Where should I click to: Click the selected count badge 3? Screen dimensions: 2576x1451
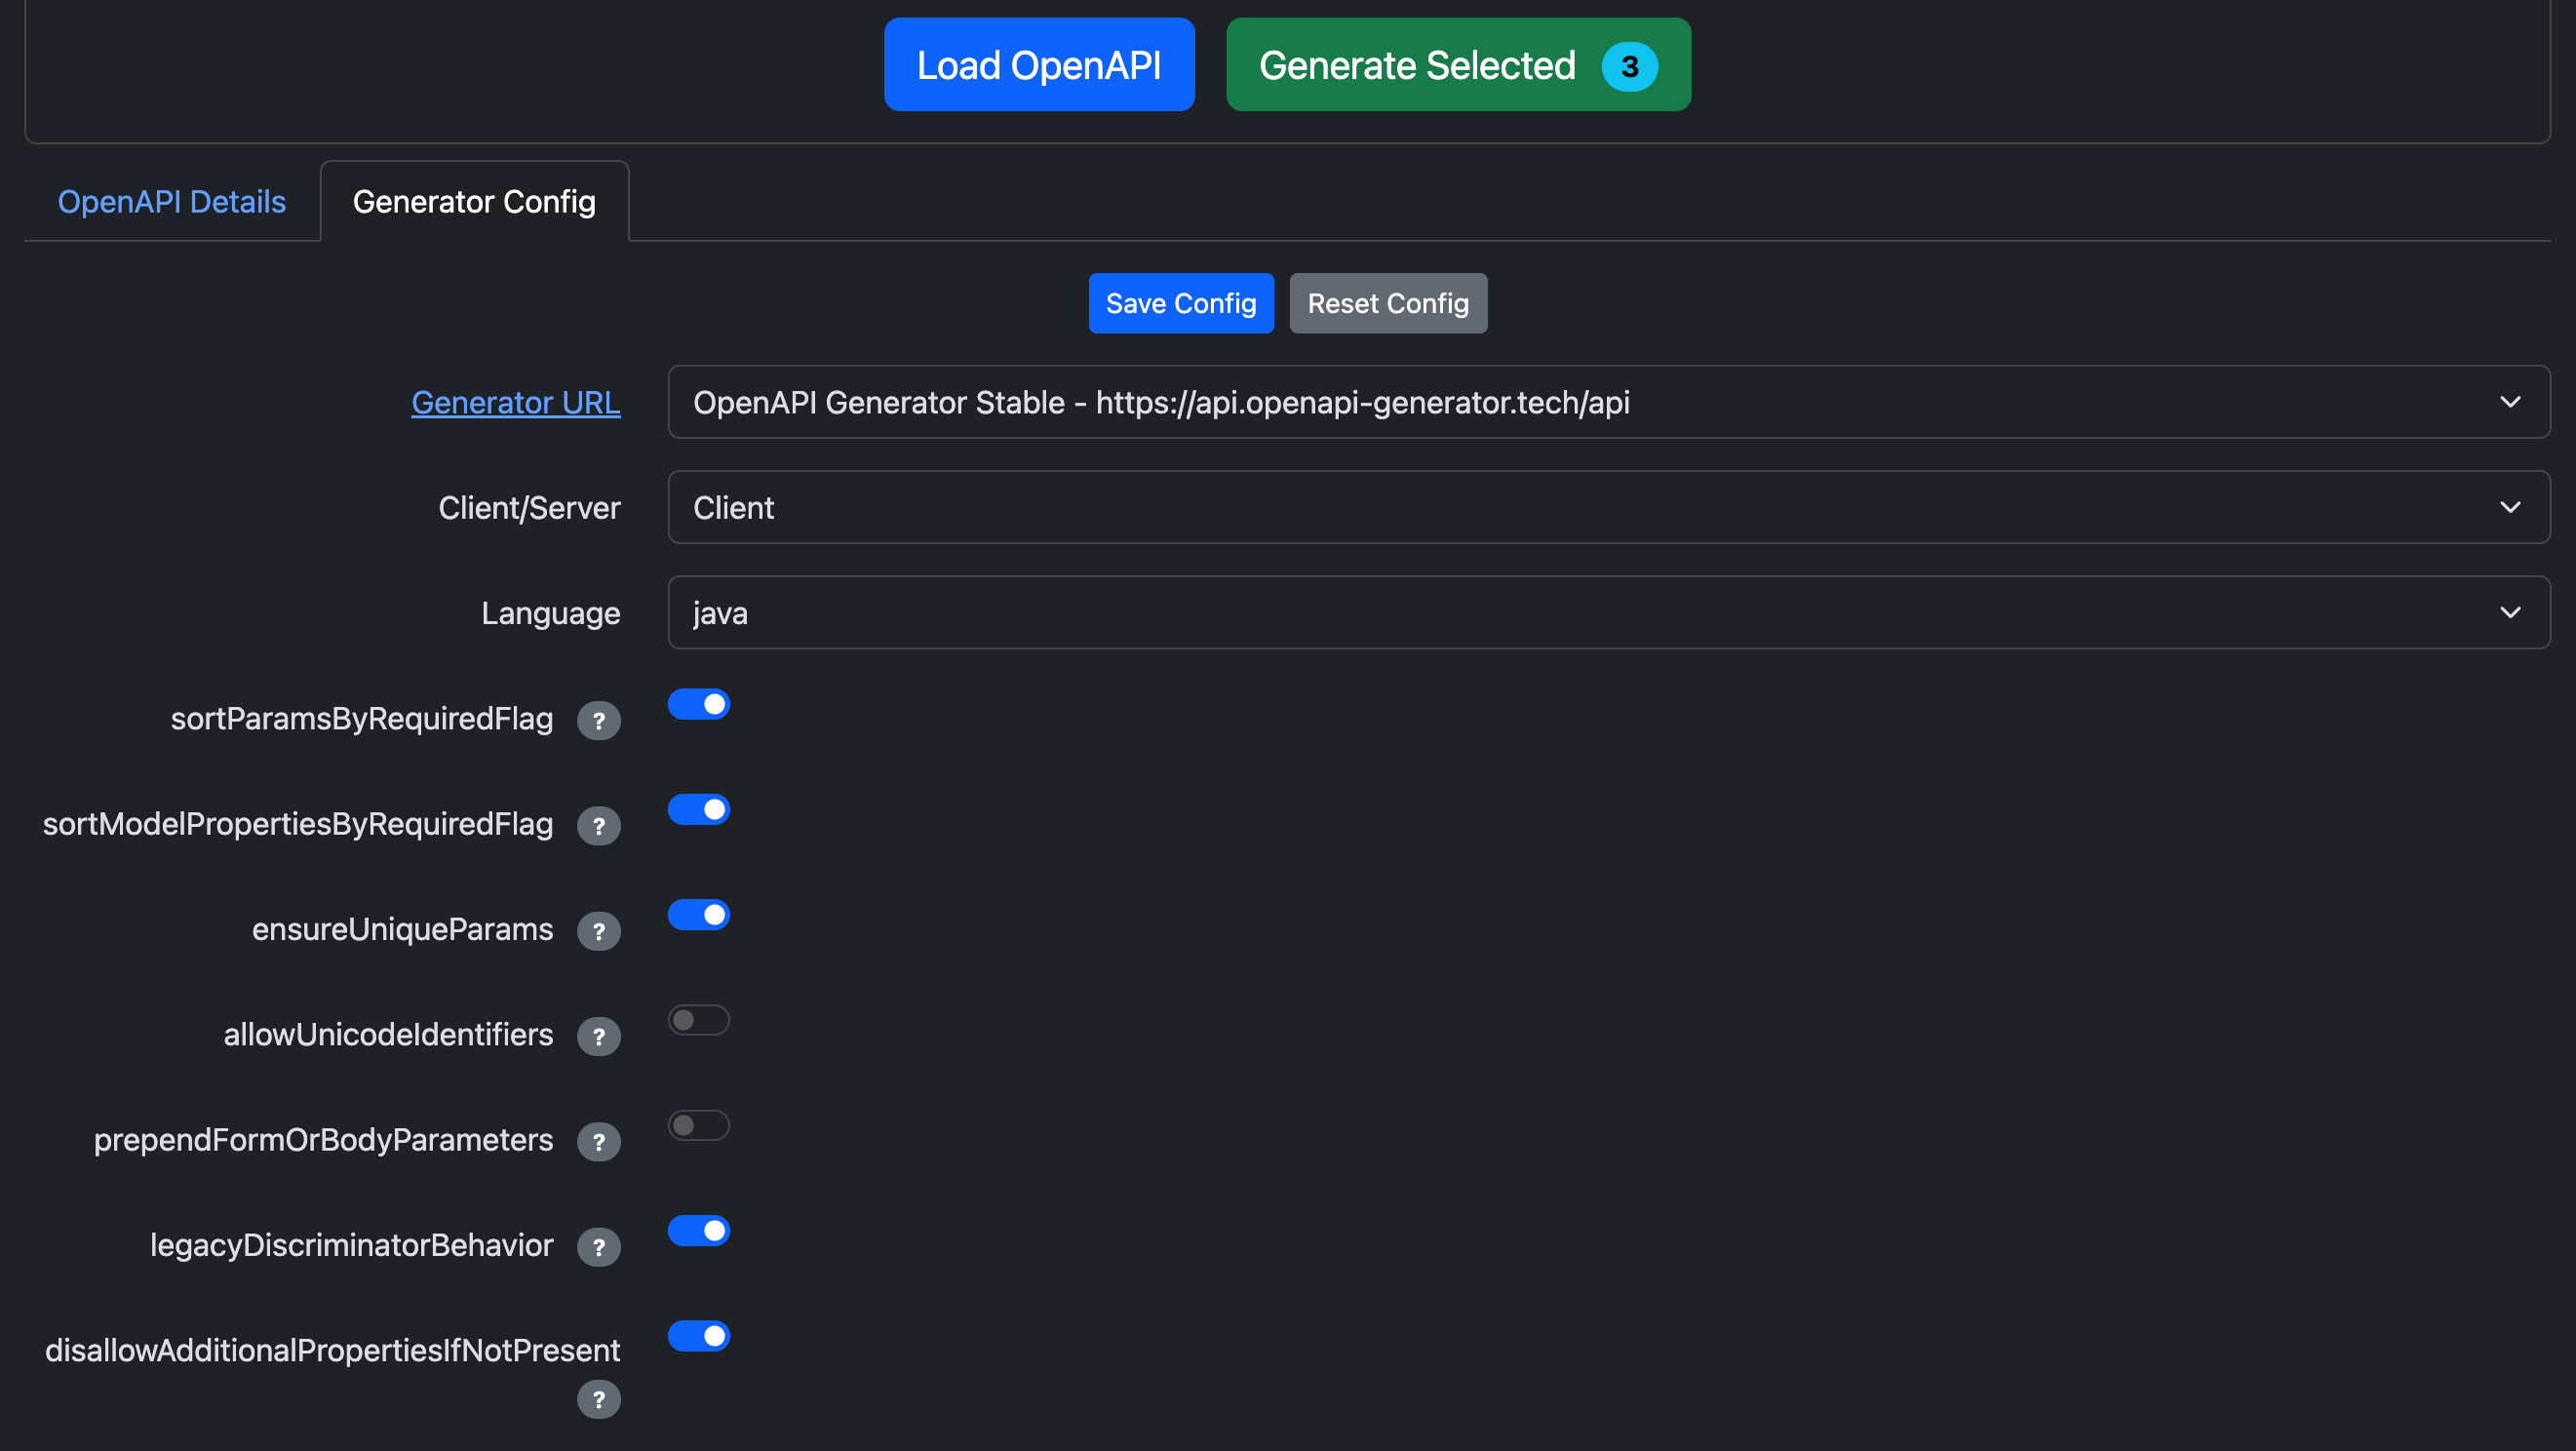point(1629,66)
